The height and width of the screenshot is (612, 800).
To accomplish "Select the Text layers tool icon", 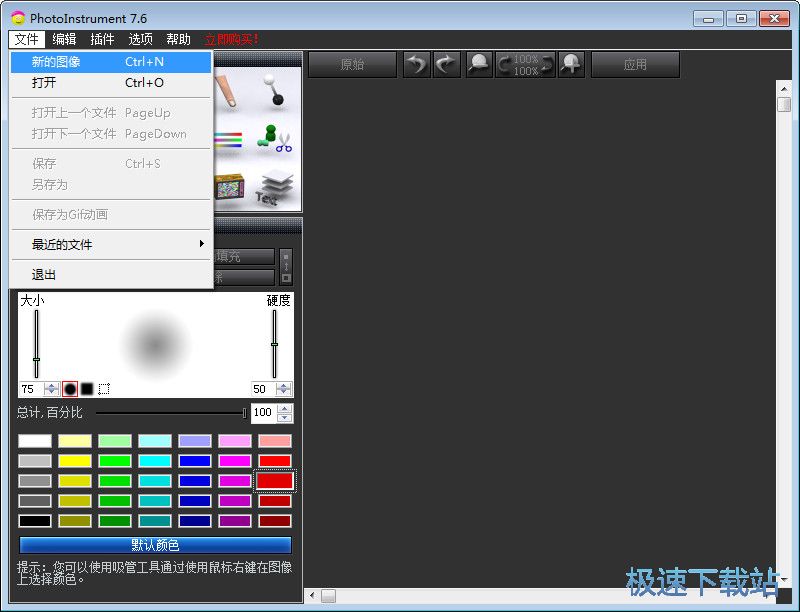I will click(x=274, y=187).
